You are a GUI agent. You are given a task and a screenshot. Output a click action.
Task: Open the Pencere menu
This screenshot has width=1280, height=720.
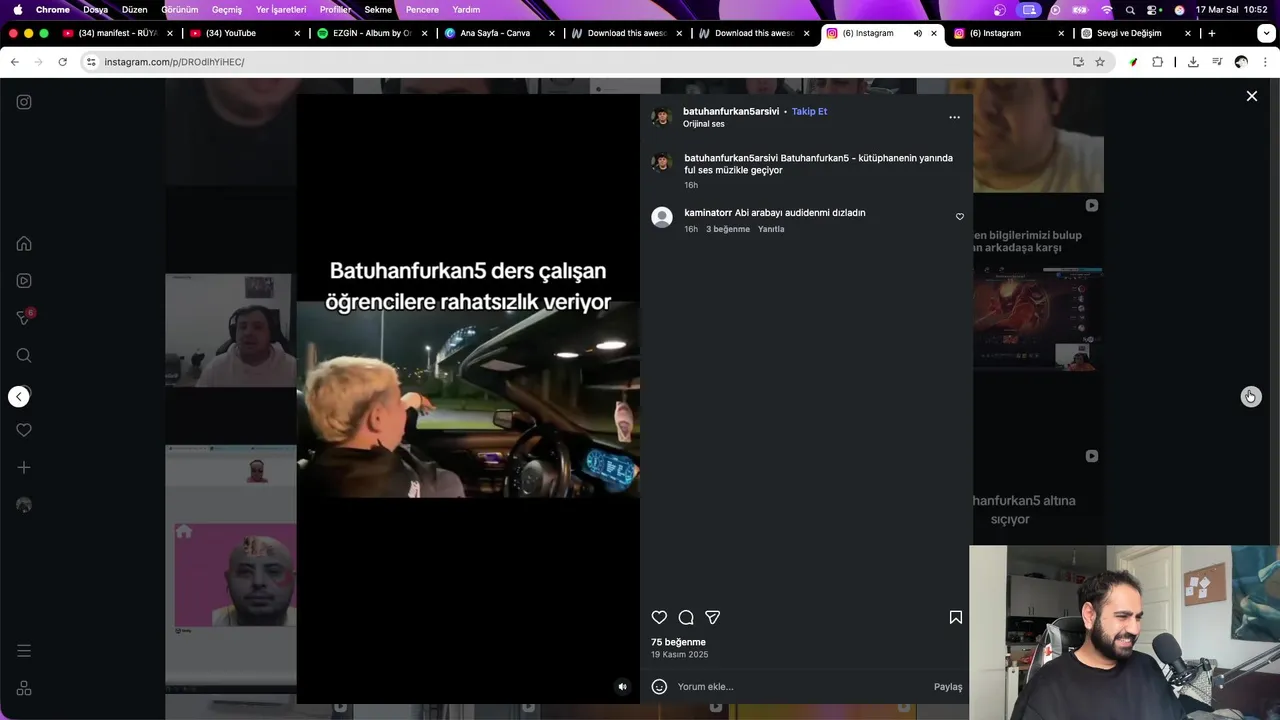click(422, 10)
